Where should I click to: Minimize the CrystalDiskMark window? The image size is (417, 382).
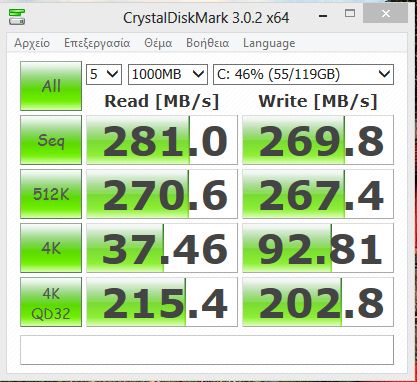(323, 15)
